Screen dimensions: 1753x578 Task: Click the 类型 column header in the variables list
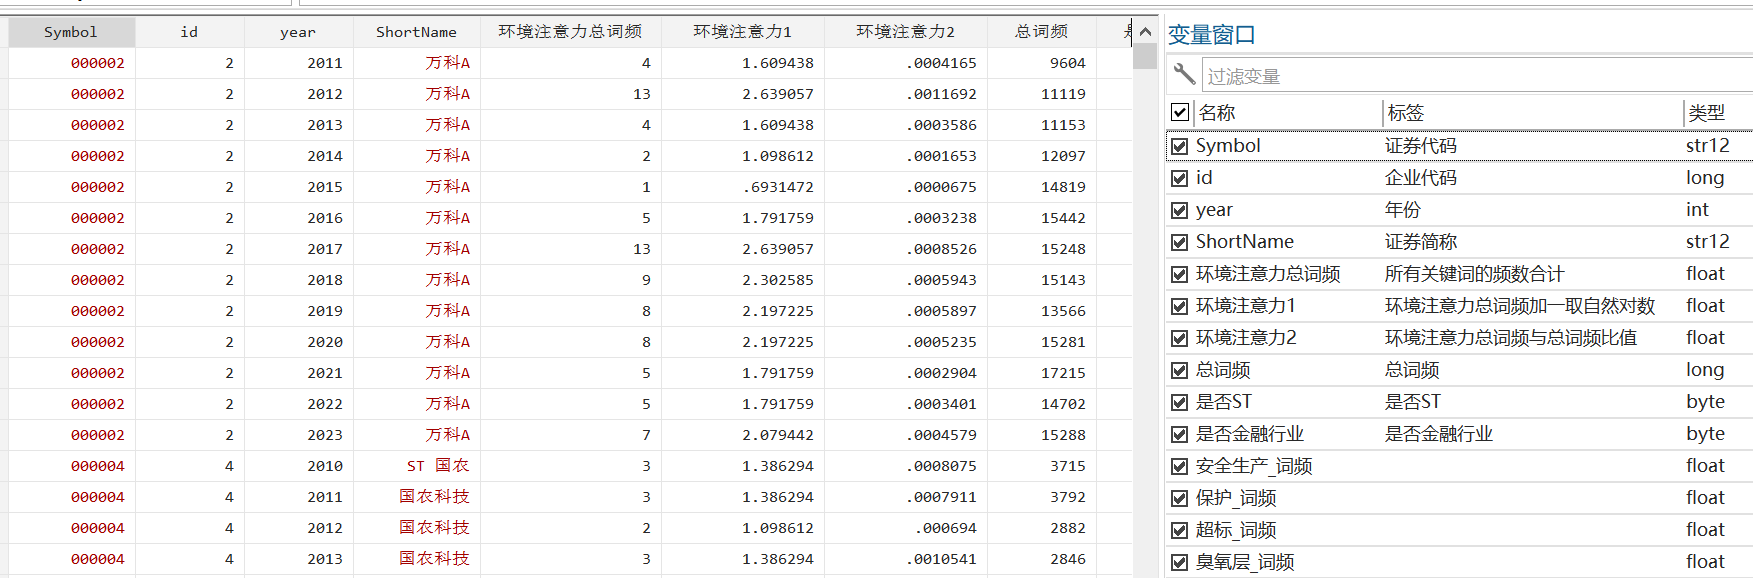(x=1712, y=113)
